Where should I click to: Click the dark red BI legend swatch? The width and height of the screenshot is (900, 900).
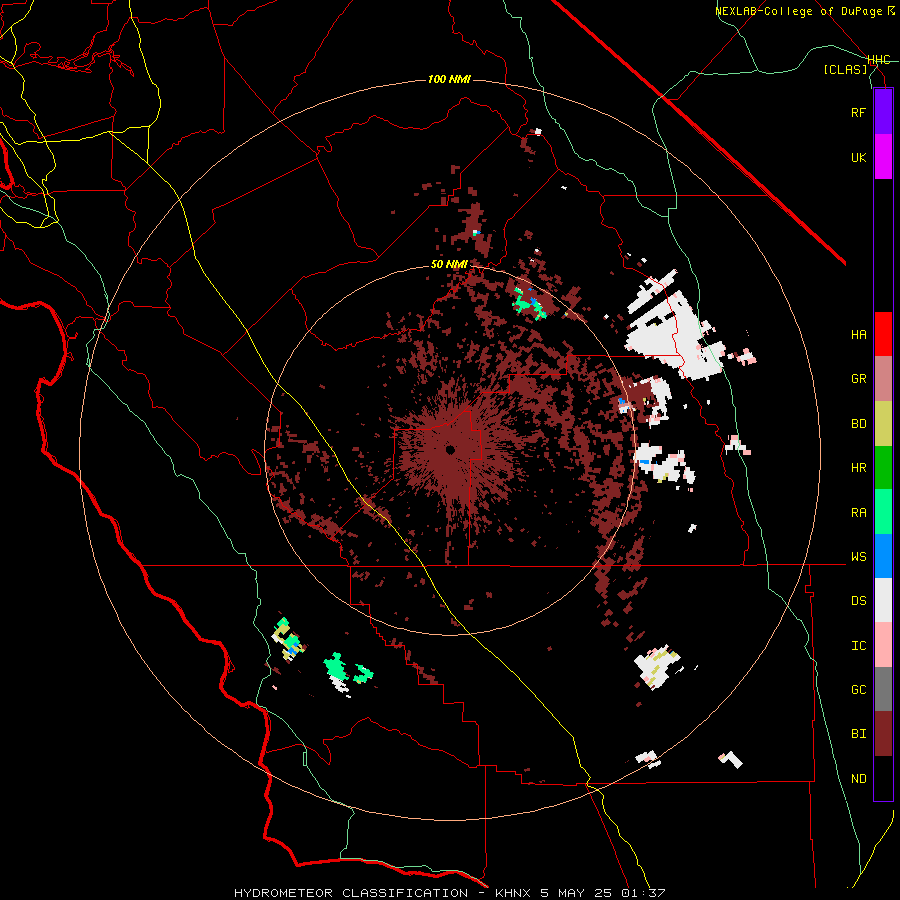883,734
